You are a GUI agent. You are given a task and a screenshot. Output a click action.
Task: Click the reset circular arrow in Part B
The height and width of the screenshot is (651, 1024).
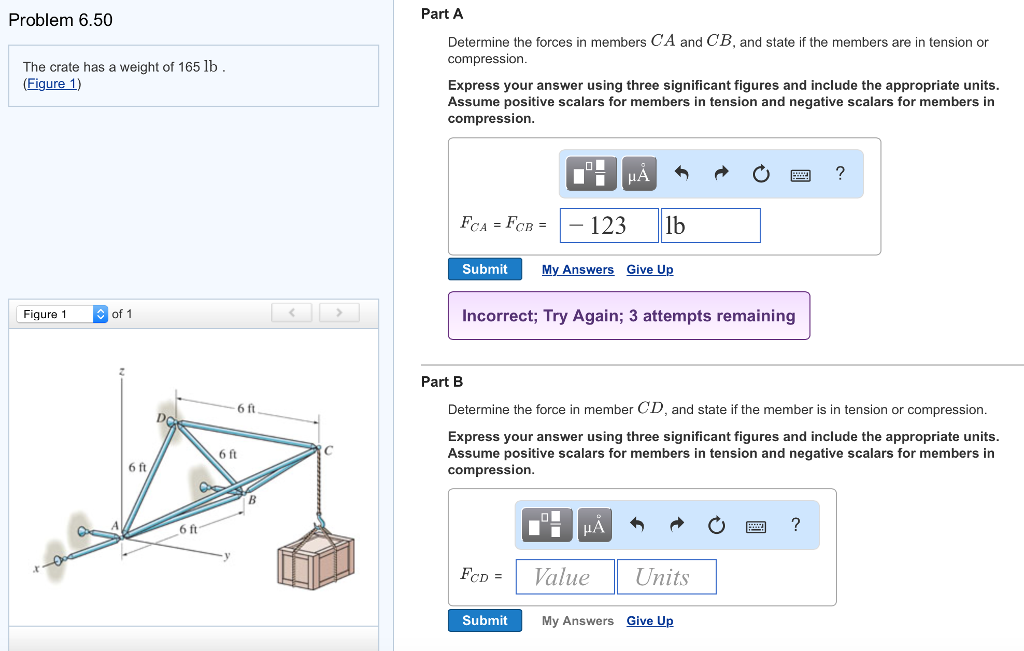click(x=716, y=525)
